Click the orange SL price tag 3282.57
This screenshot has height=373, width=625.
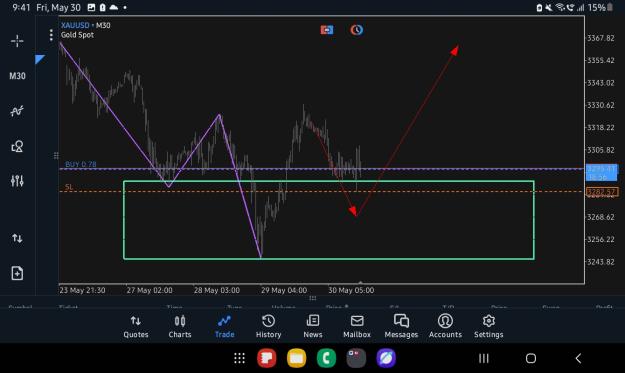(x=602, y=192)
